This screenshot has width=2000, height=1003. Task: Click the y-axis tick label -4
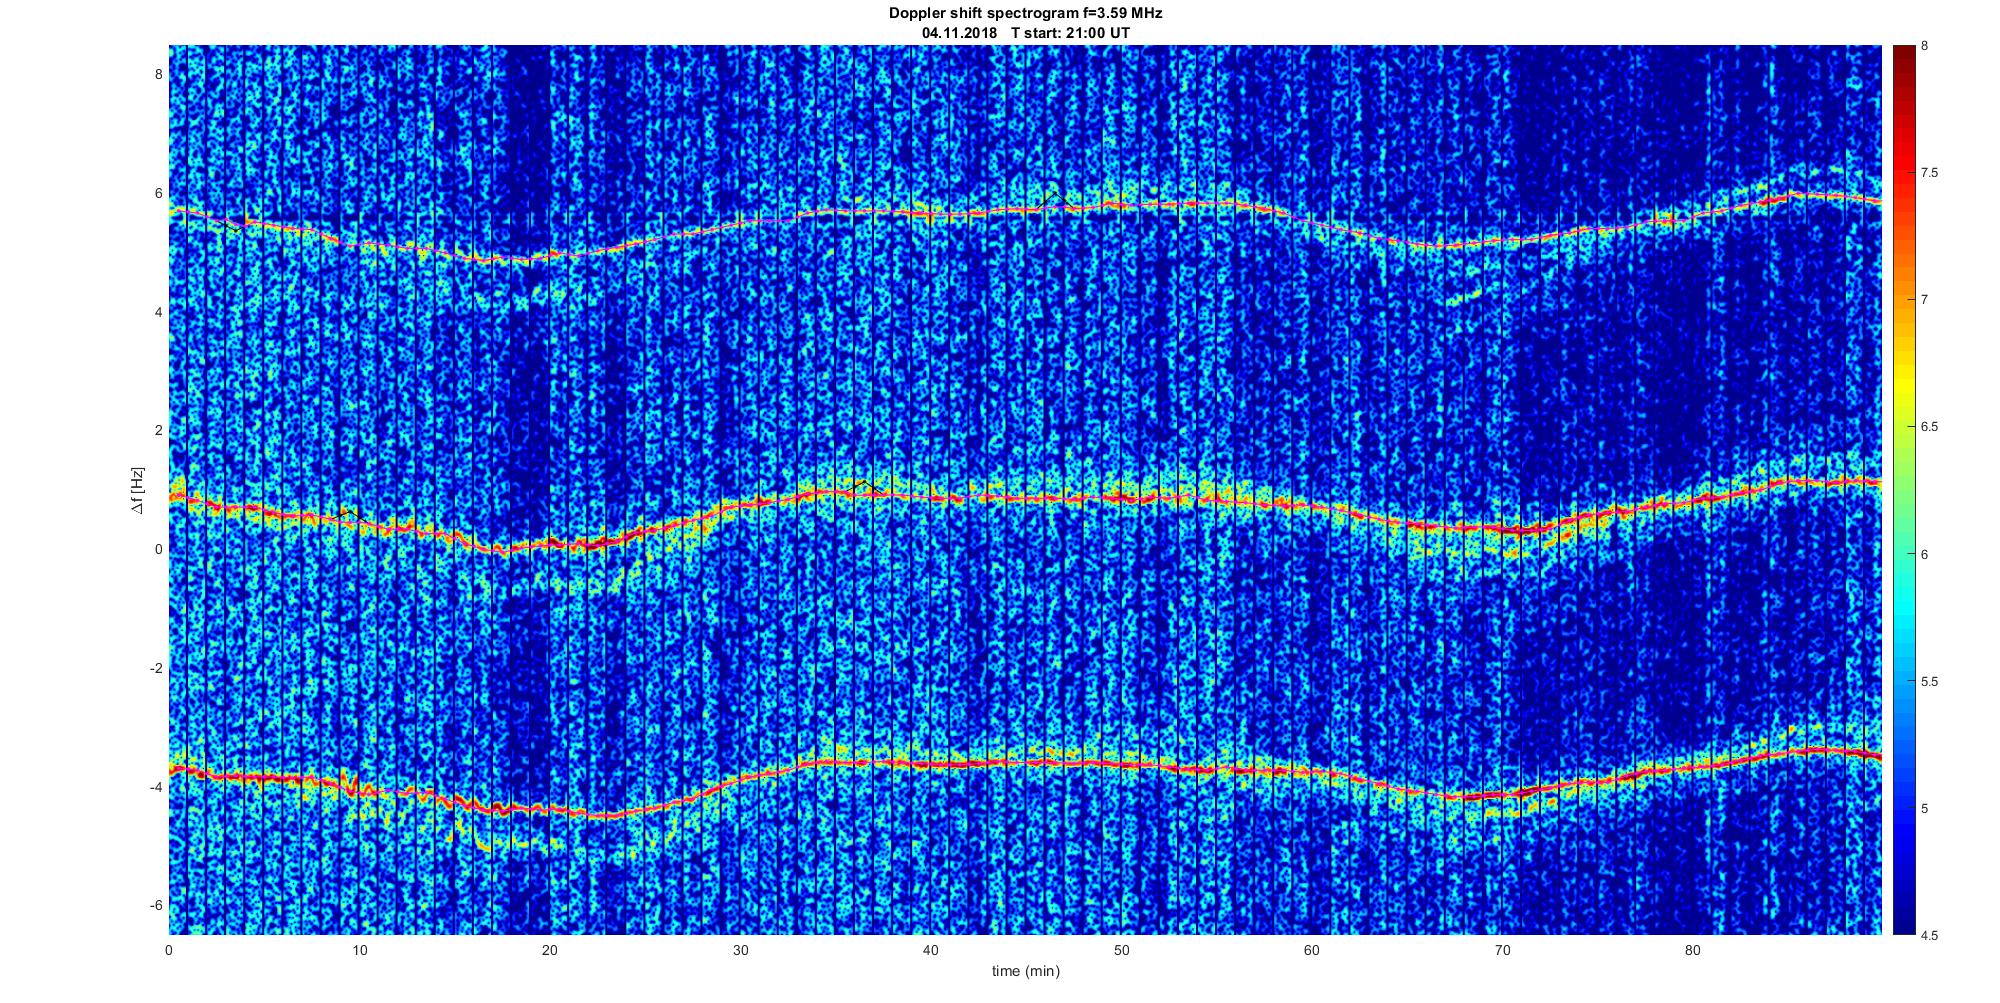point(154,787)
